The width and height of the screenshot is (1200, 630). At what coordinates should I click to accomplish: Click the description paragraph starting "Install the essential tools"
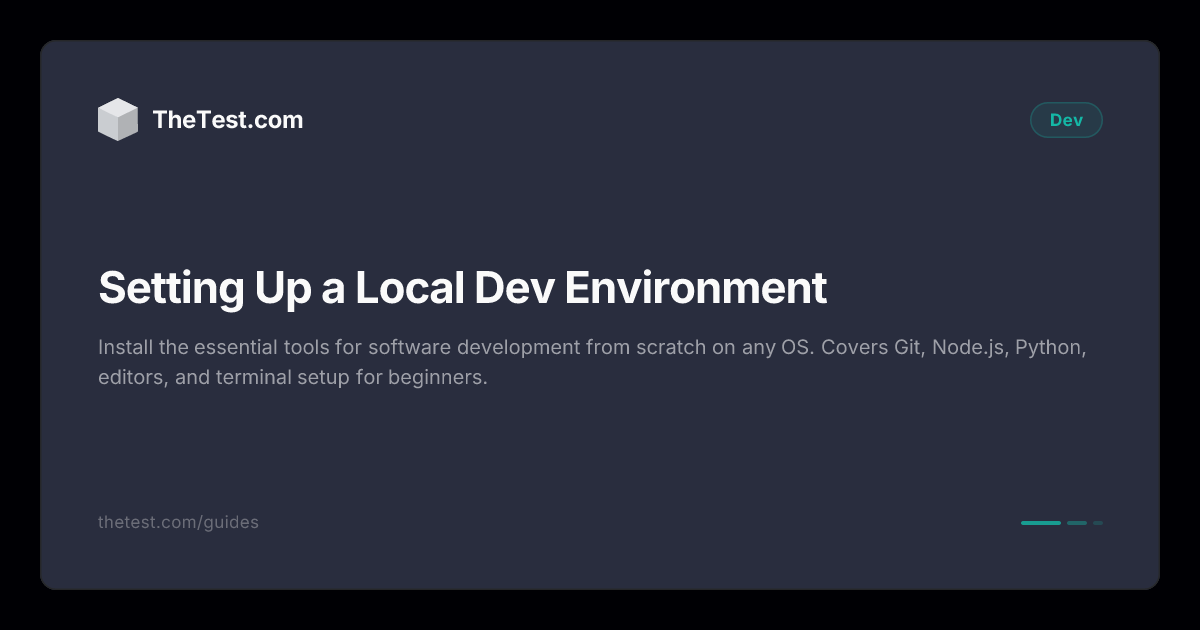[x=592, y=363]
